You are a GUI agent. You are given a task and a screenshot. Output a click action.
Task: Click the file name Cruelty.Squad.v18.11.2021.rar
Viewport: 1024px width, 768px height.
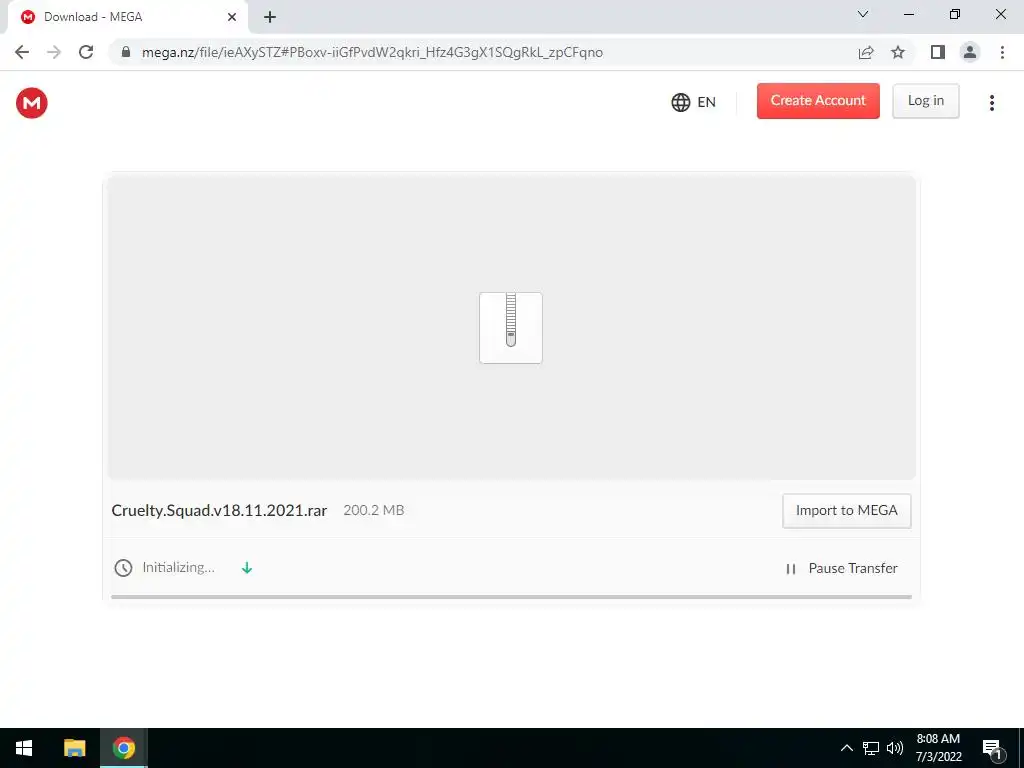click(x=219, y=510)
